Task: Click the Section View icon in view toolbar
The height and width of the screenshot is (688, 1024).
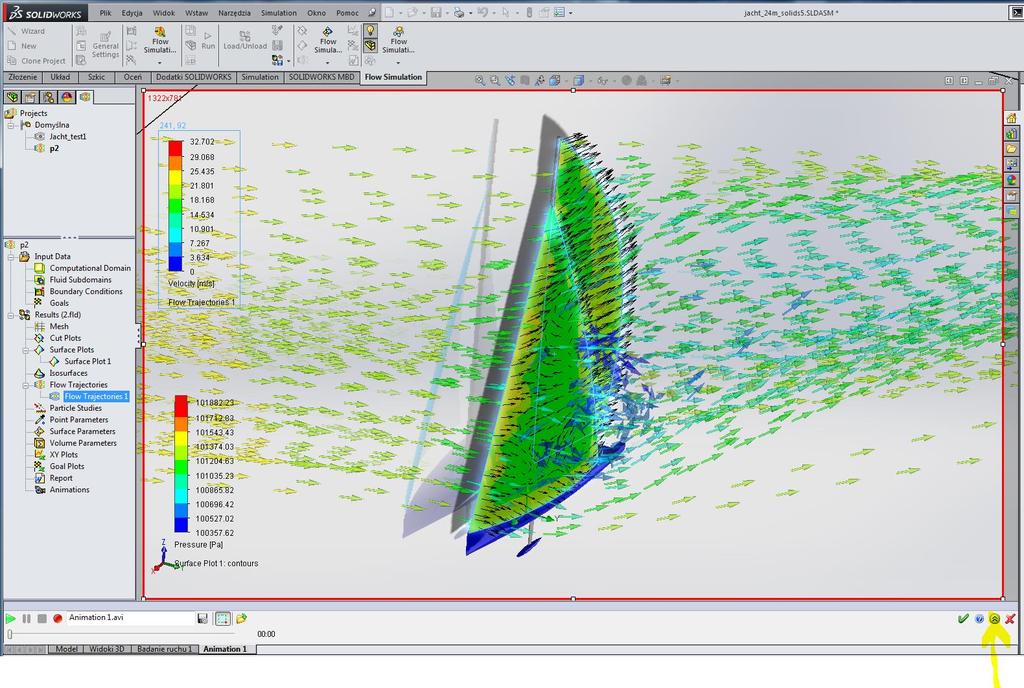Action: [x=525, y=80]
